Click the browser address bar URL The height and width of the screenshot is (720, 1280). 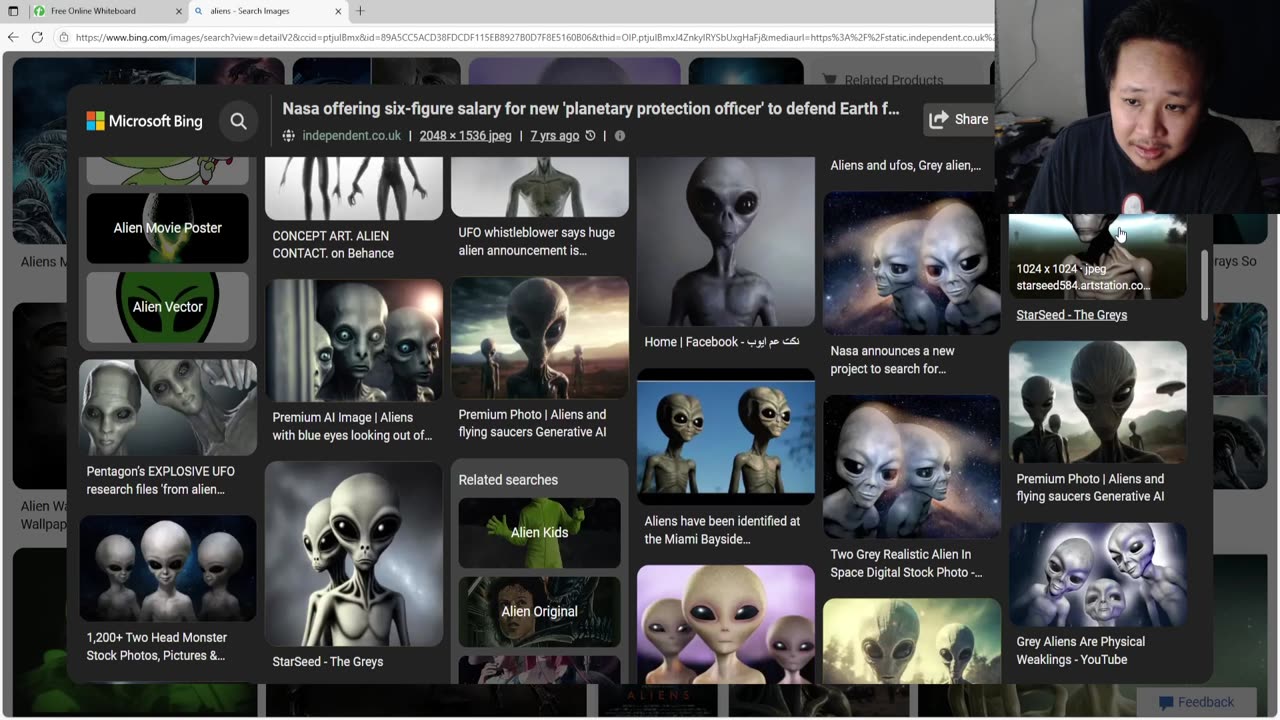(x=534, y=37)
